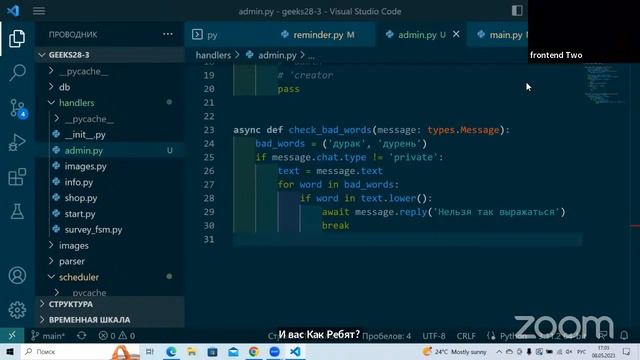This screenshot has width=640, height=360.
Task: Open File Explorer from taskbar
Action: pos(191,351)
